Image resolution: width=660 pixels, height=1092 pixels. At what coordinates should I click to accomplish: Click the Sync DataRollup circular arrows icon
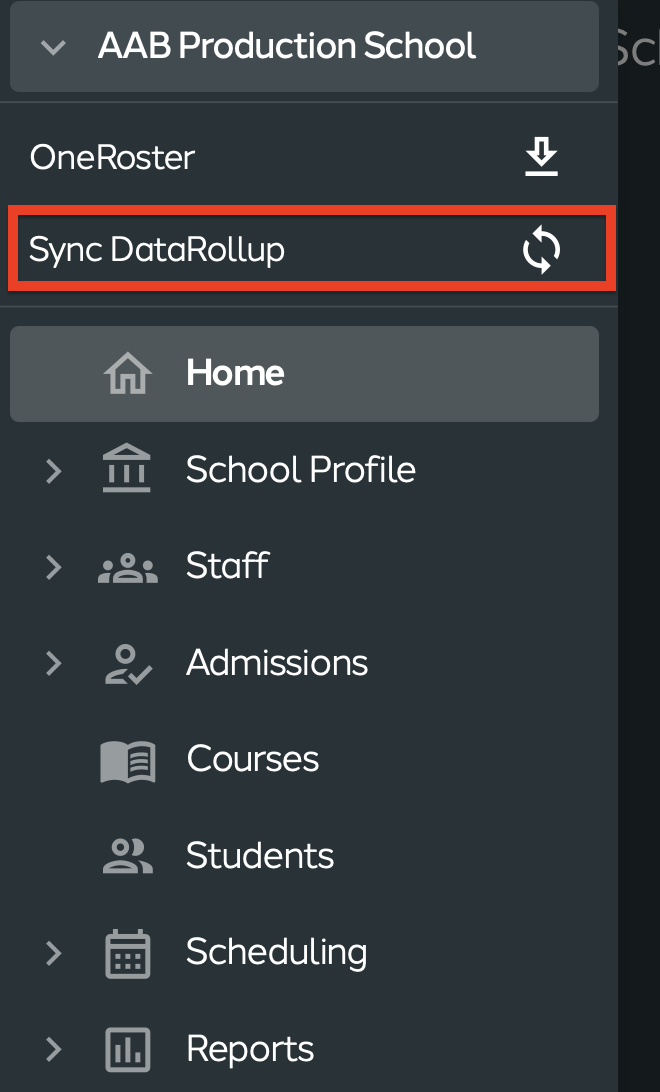point(541,250)
